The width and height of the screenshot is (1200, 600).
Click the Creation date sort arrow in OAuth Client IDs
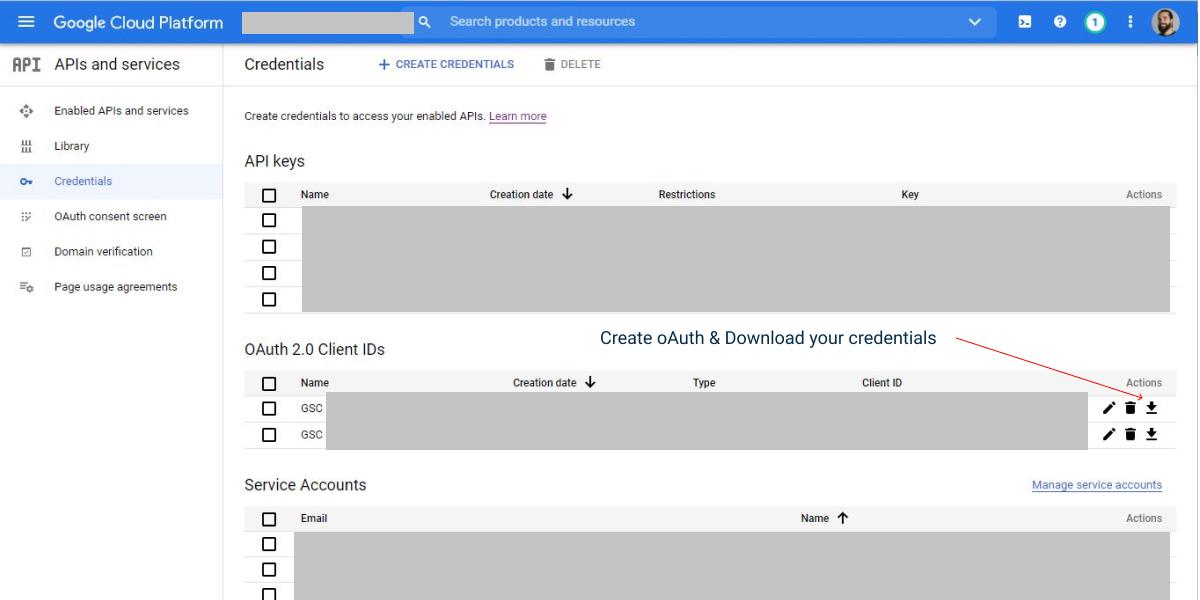point(590,382)
